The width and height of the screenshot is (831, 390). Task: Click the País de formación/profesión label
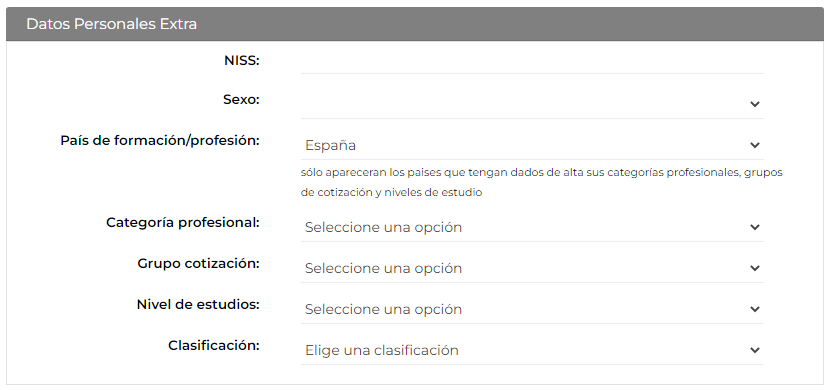[160, 141]
